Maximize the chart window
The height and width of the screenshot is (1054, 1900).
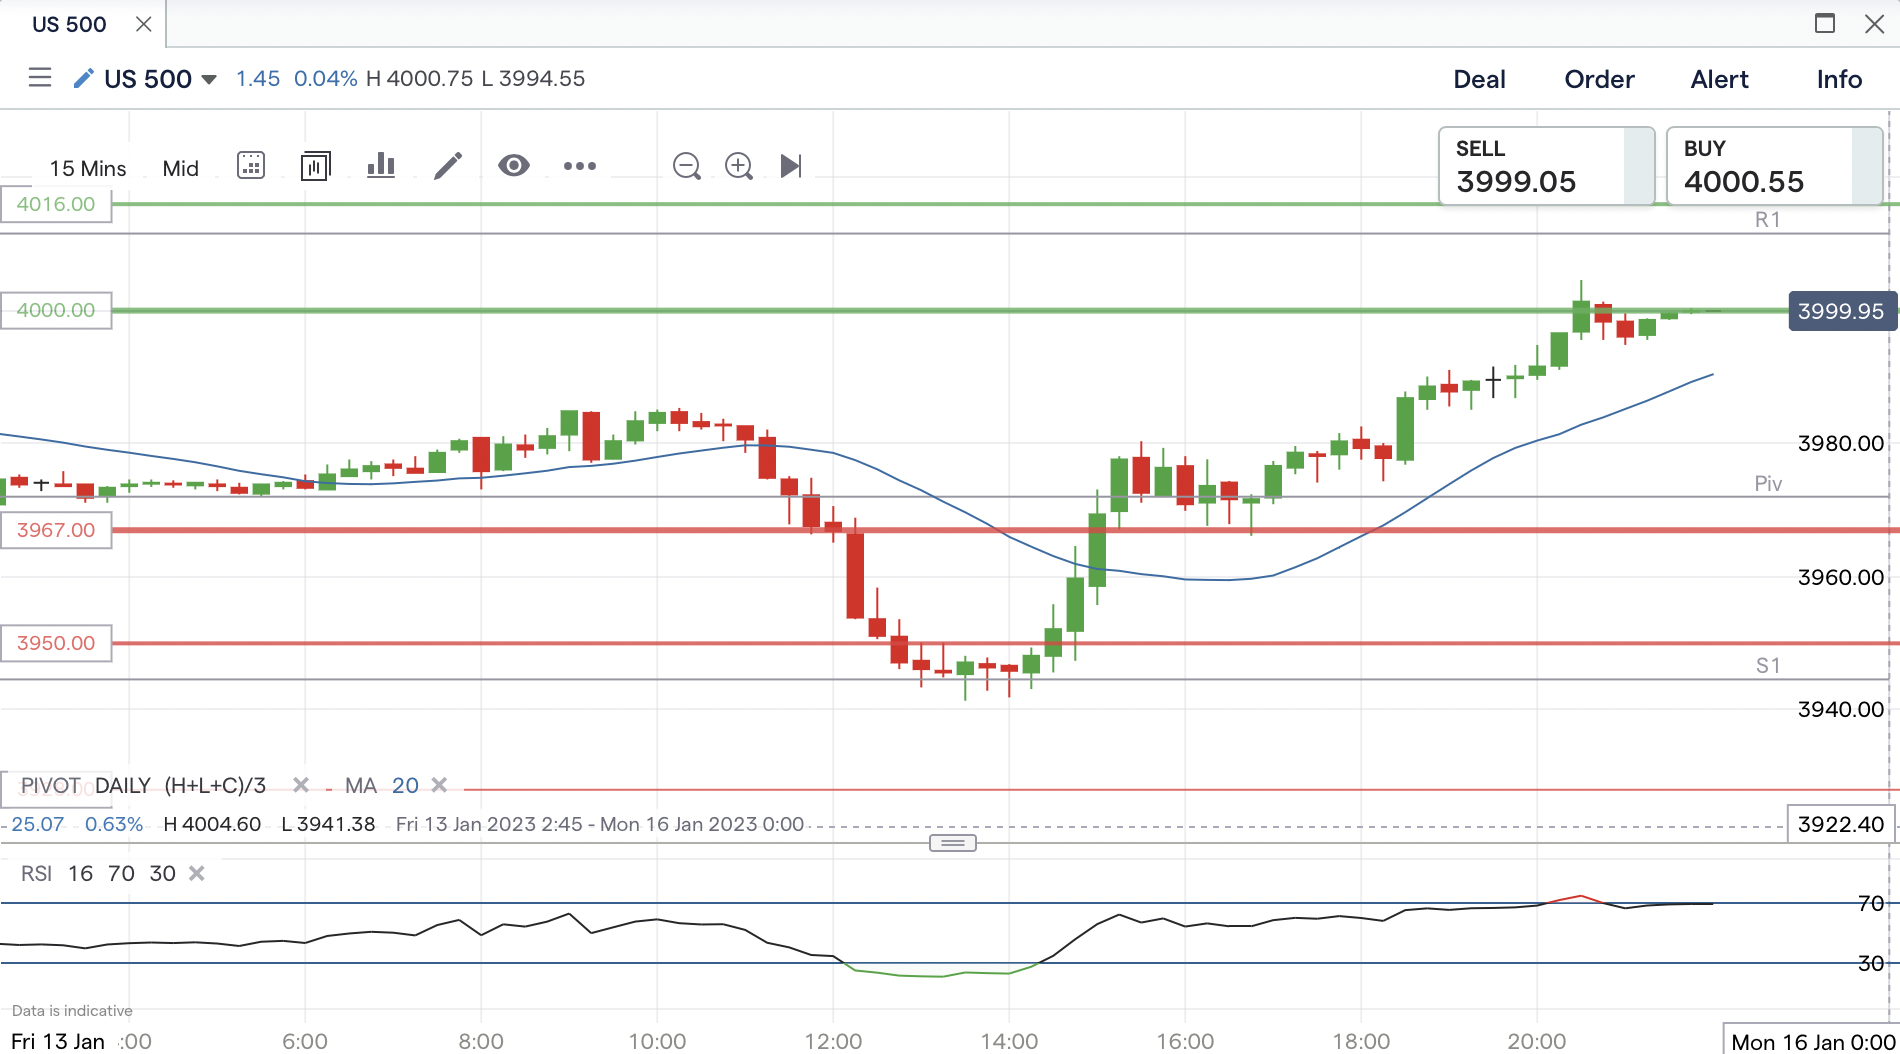(1825, 23)
